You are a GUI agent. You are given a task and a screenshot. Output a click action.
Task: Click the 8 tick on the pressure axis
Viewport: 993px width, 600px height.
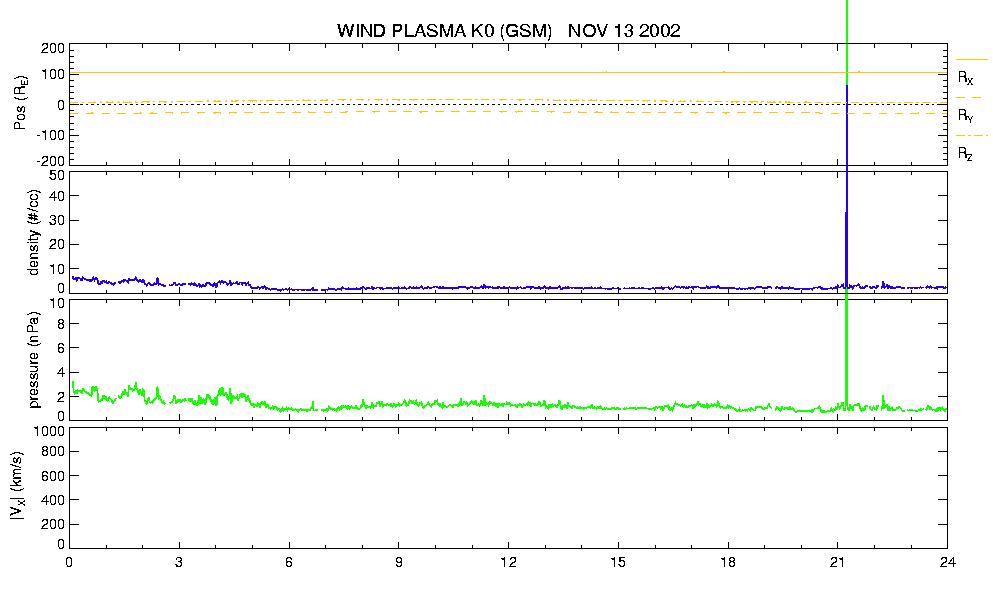pyautogui.click(x=61, y=324)
